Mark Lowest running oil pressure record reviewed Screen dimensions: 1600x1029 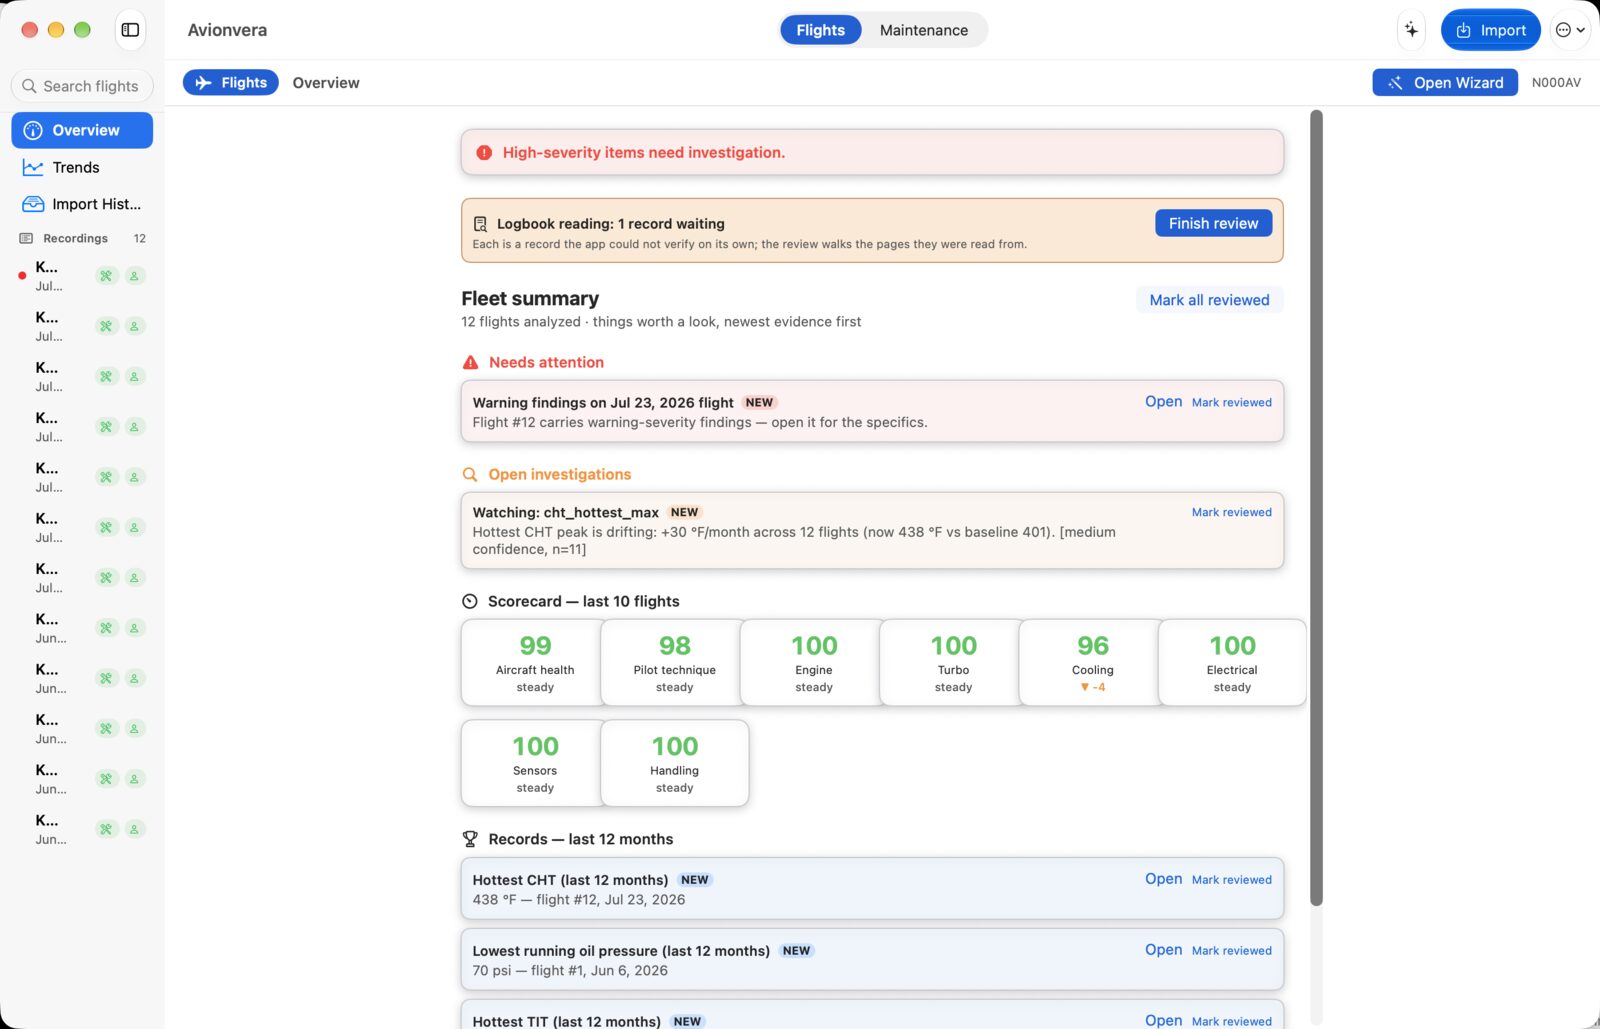click(1232, 951)
